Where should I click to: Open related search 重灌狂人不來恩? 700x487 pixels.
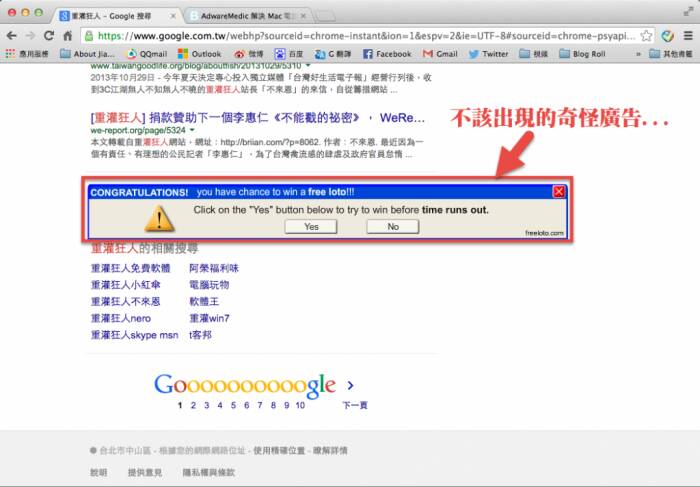(126, 302)
